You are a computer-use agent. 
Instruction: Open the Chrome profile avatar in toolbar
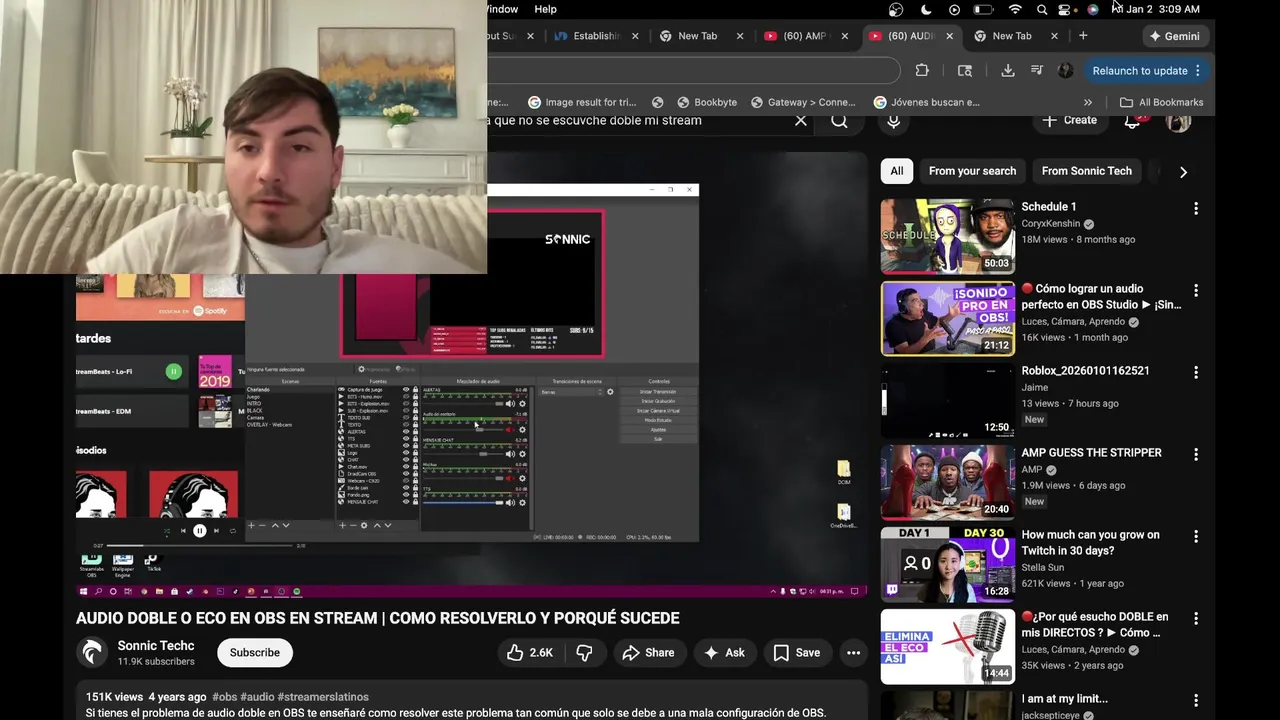coord(1066,71)
